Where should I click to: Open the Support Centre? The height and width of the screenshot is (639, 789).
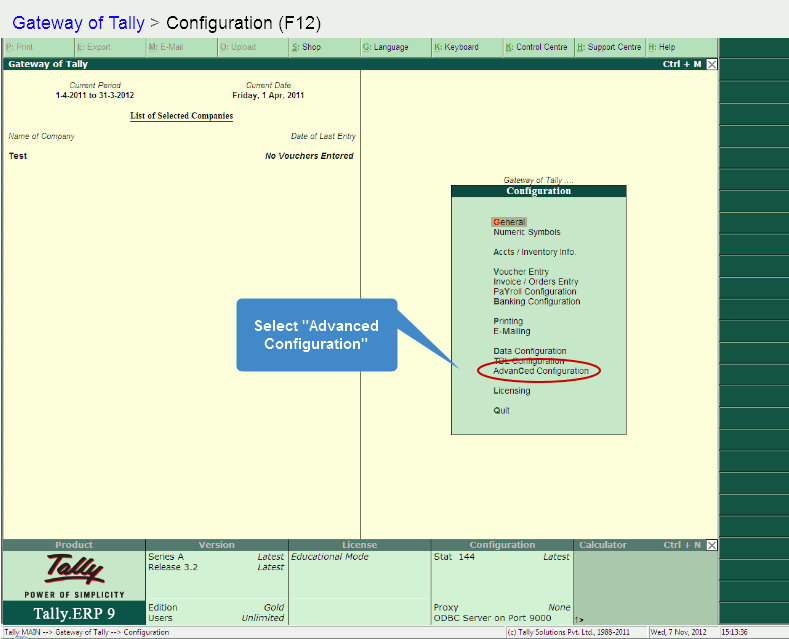point(611,47)
